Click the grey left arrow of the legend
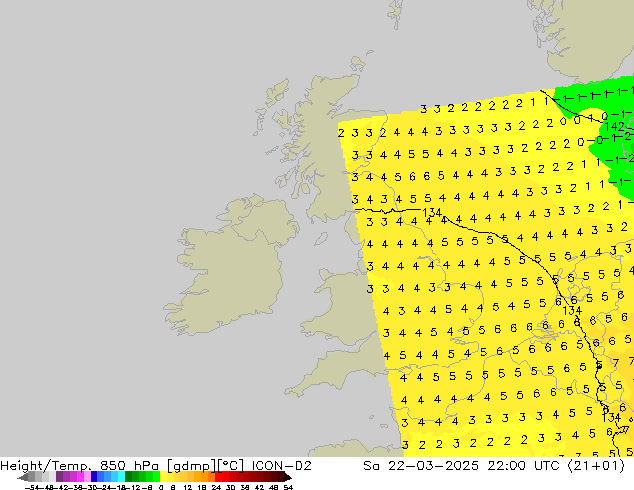 23,477
